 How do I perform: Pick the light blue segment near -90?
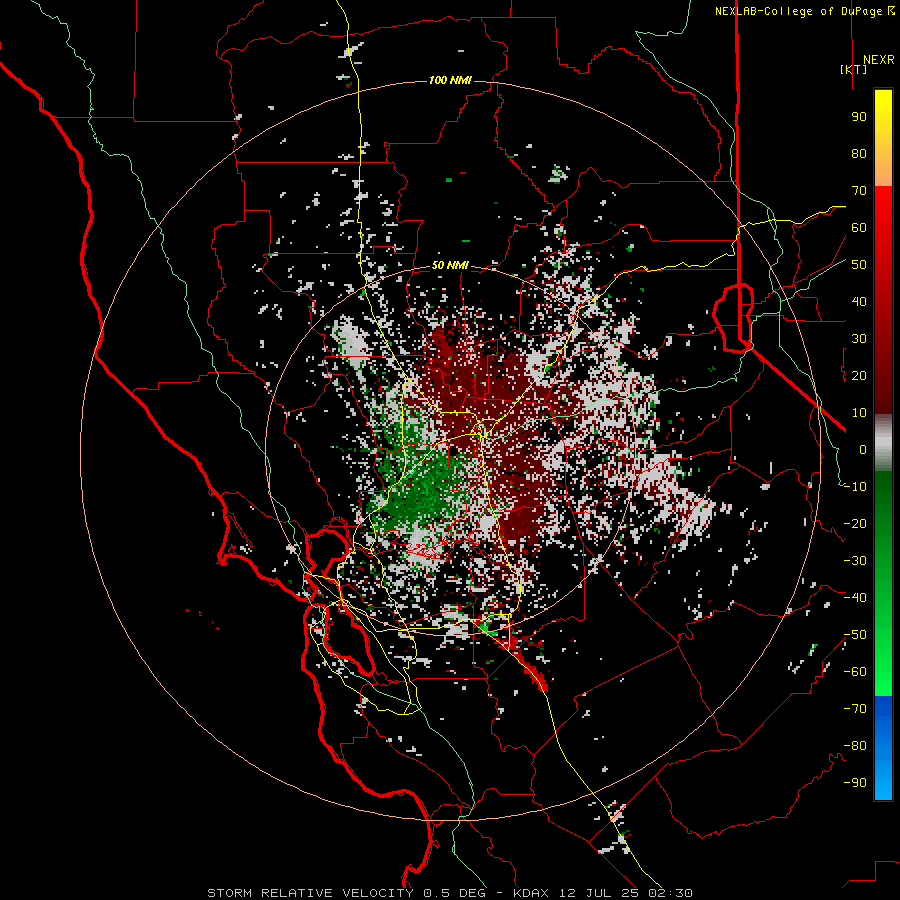coord(883,783)
